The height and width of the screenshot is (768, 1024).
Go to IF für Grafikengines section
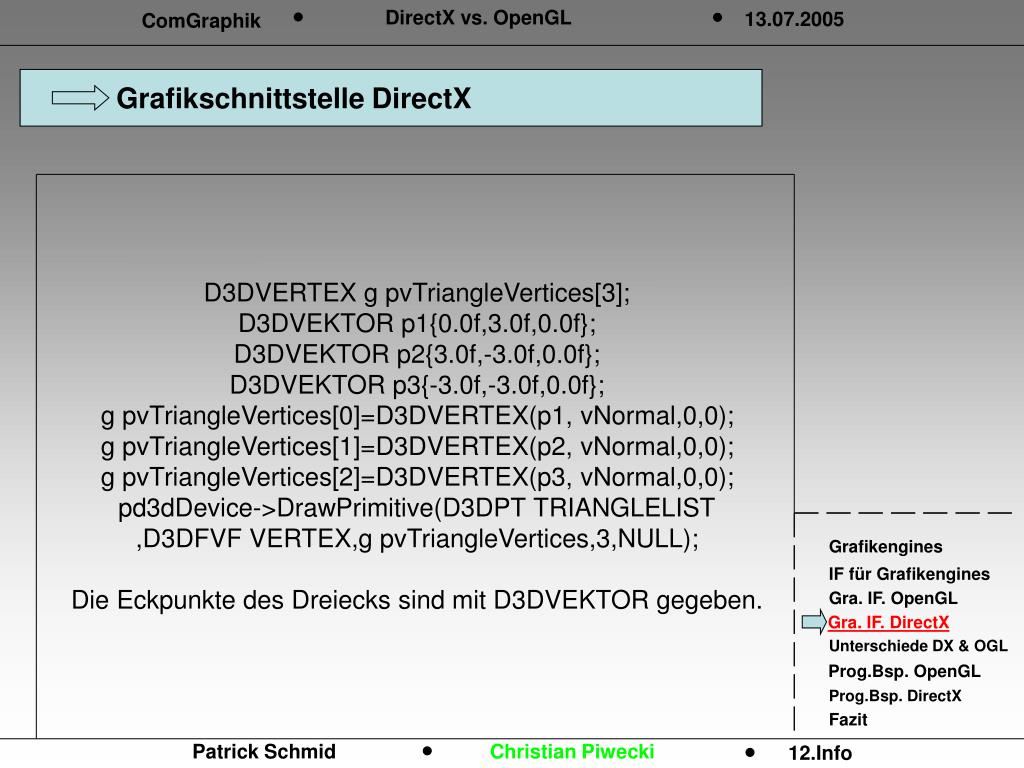[x=908, y=574]
